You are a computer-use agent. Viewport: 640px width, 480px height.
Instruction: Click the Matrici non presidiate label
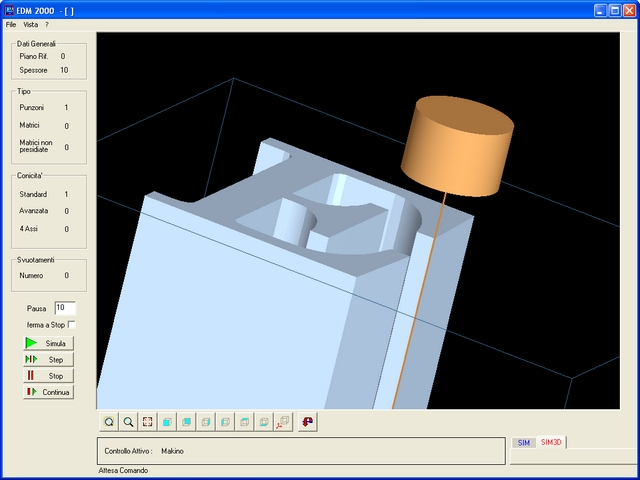(x=36, y=146)
